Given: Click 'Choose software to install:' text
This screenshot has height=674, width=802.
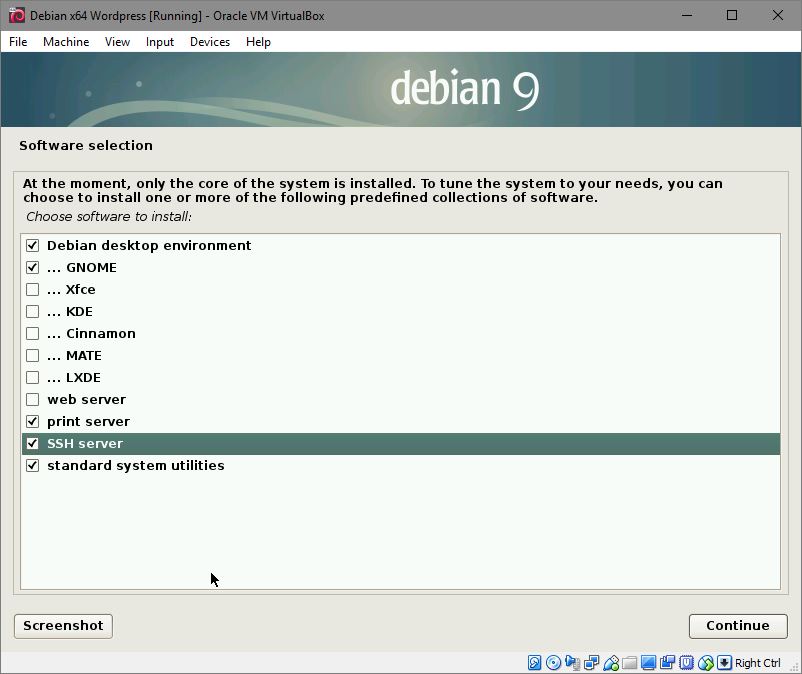Looking at the screenshot, I should click(109, 217).
